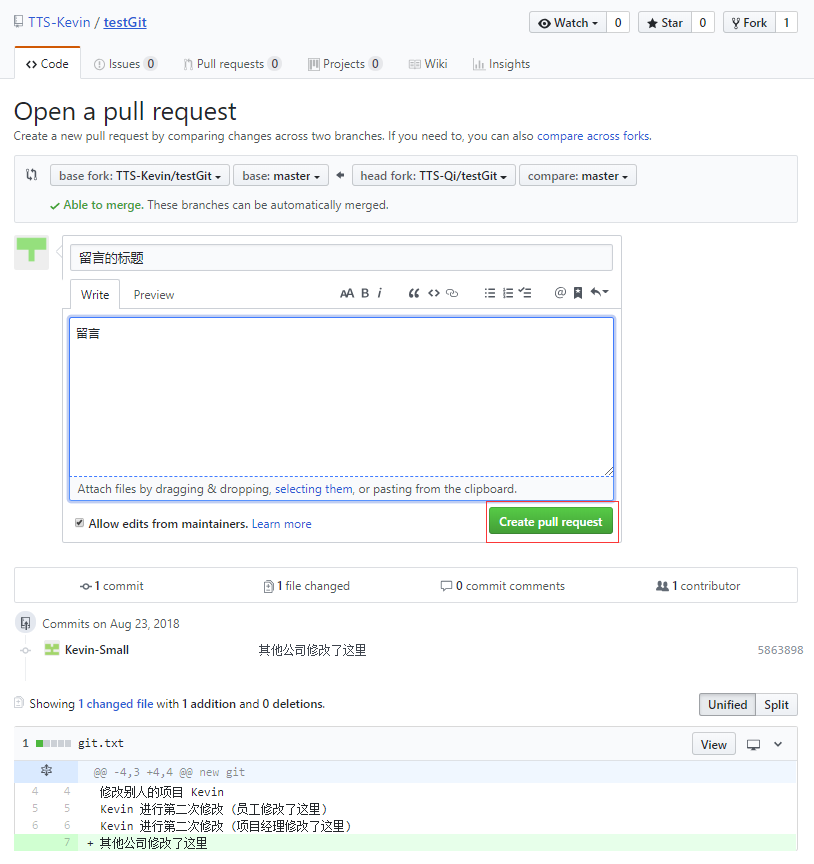Click the Star count 0

[703, 23]
